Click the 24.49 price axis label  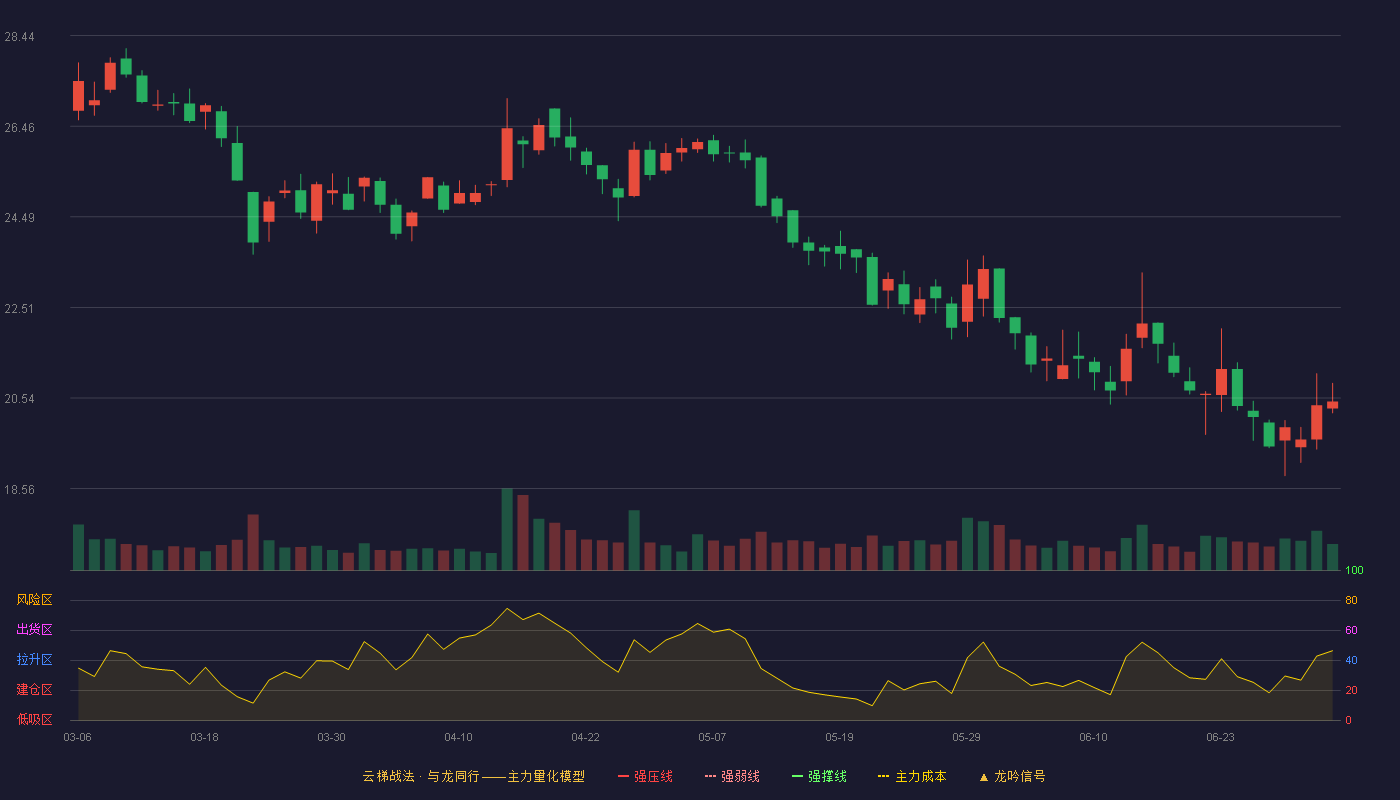[x=19, y=218]
